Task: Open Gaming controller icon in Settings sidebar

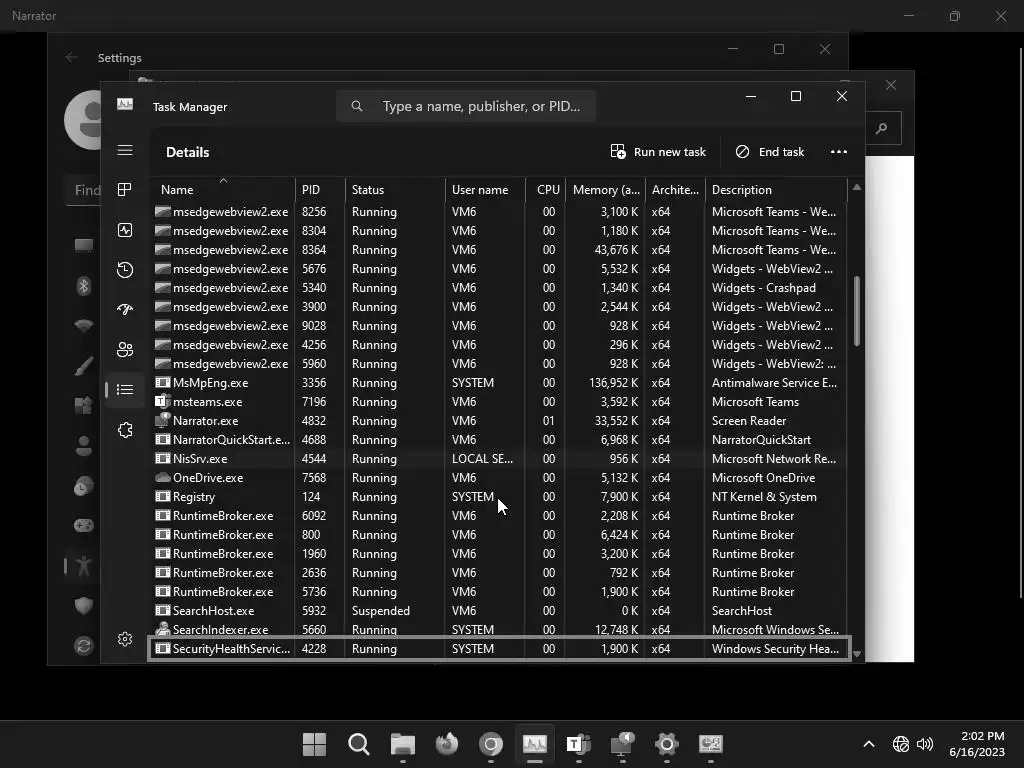Action: [84, 525]
